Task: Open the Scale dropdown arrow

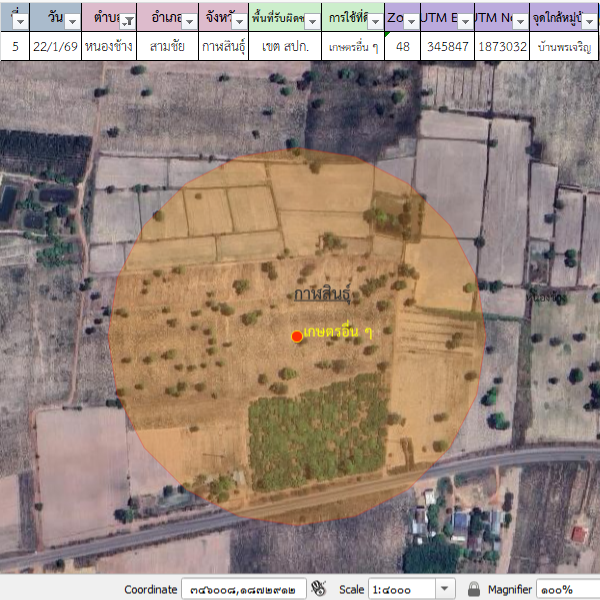Action: coord(444,589)
